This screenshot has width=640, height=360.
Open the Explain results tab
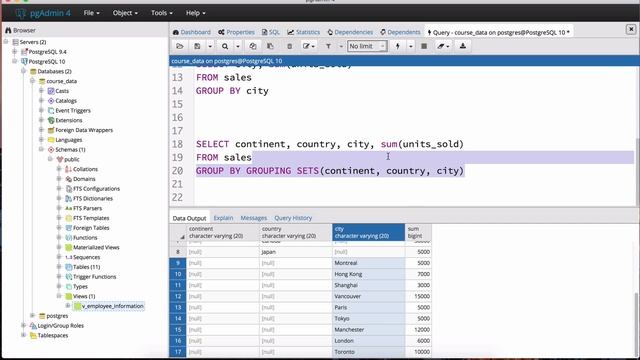click(223, 218)
